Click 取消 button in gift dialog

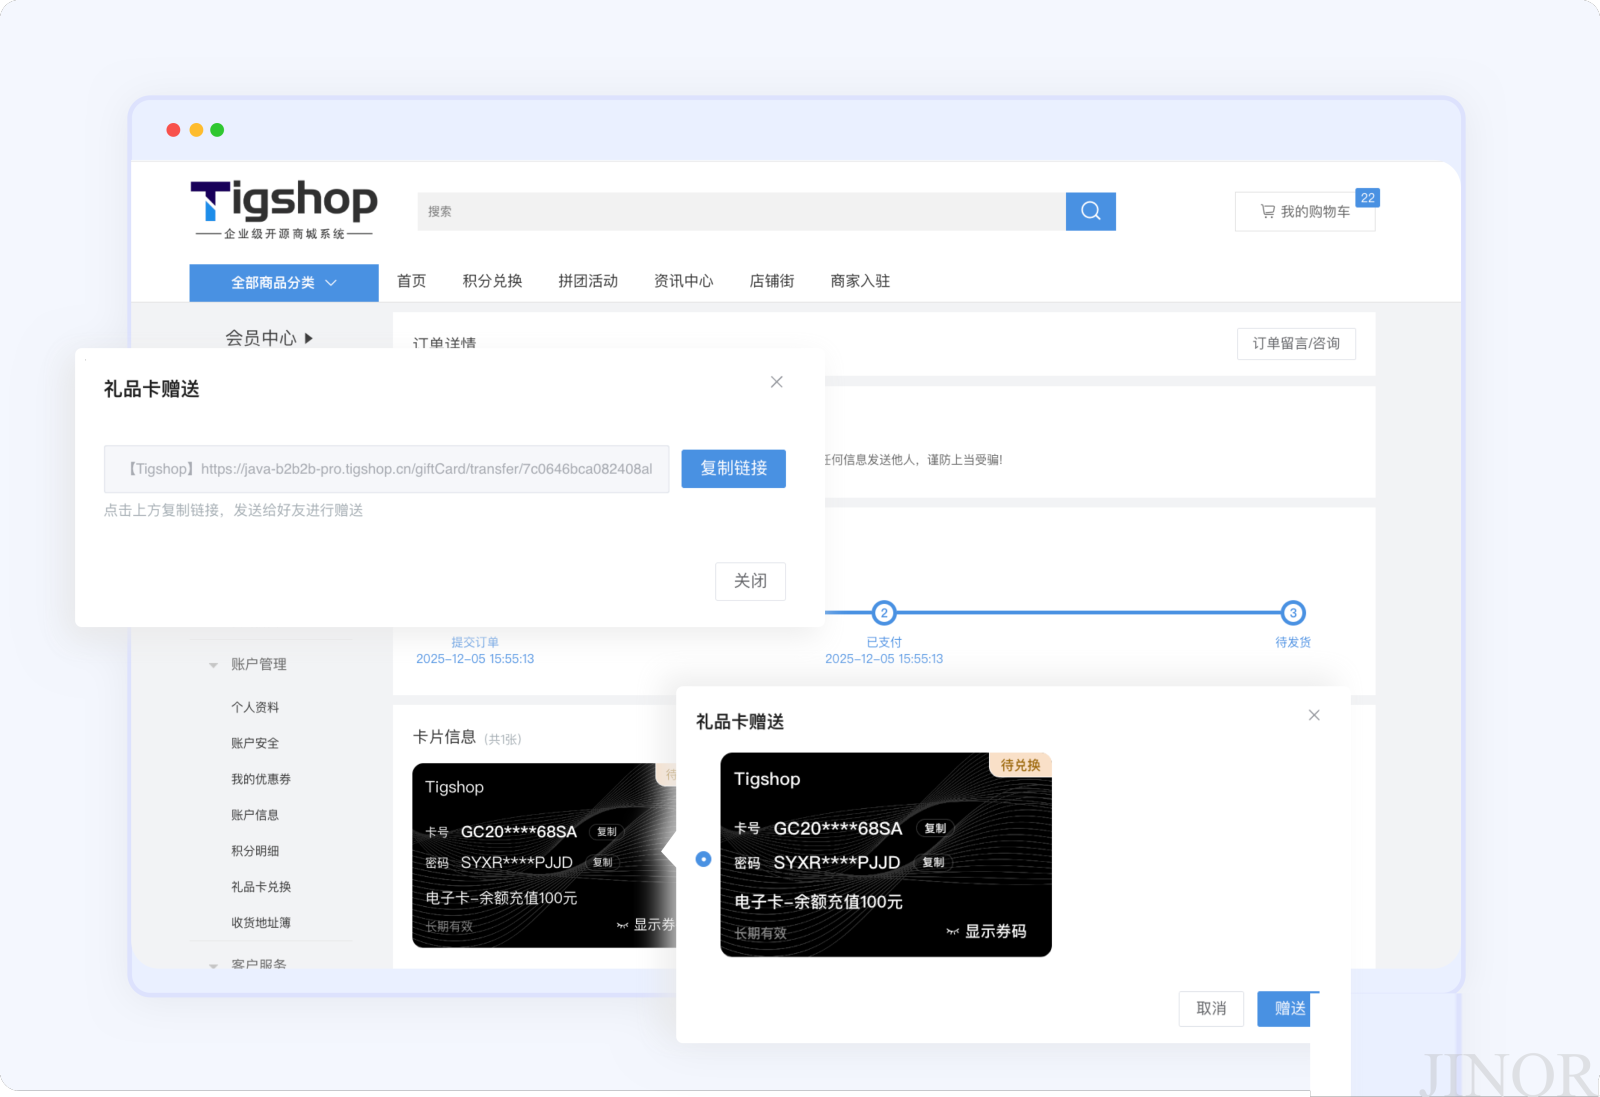click(x=1211, y=1008)
